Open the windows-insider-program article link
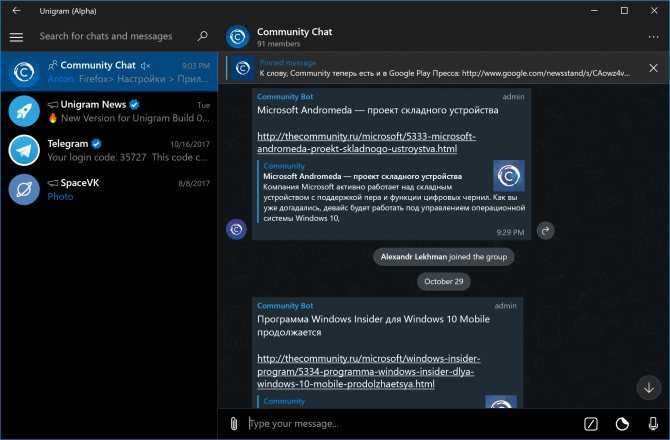The width and height of the screenshot is (670, 440). tap(368, 371)
